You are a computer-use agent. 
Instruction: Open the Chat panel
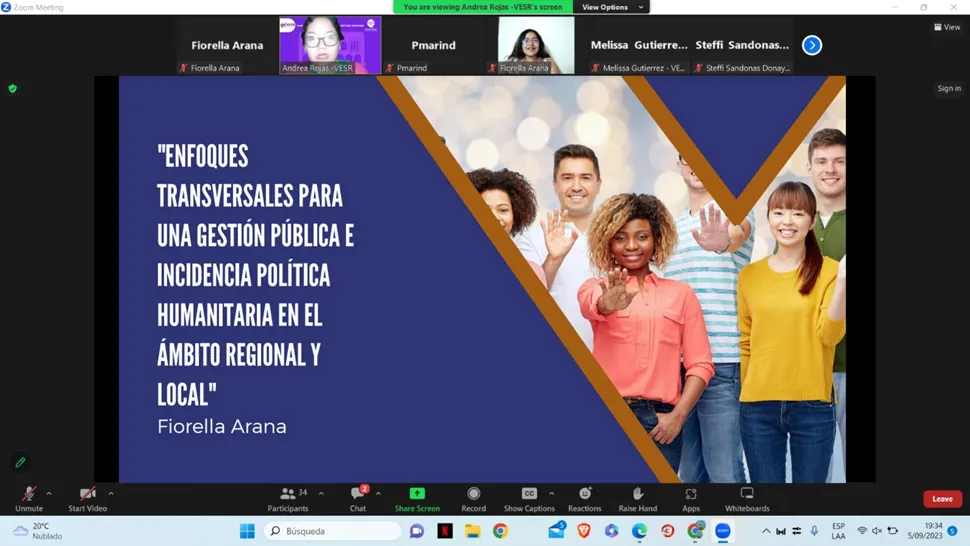tap(357, 497)
